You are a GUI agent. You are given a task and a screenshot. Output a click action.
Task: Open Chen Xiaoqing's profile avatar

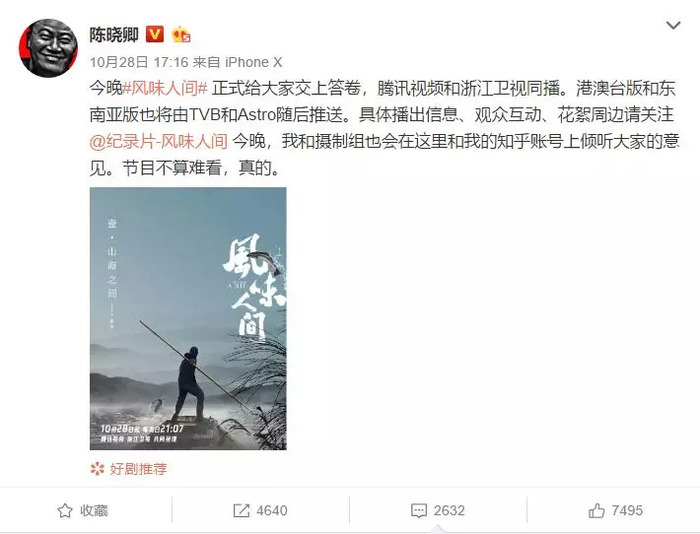click(48, 48)
